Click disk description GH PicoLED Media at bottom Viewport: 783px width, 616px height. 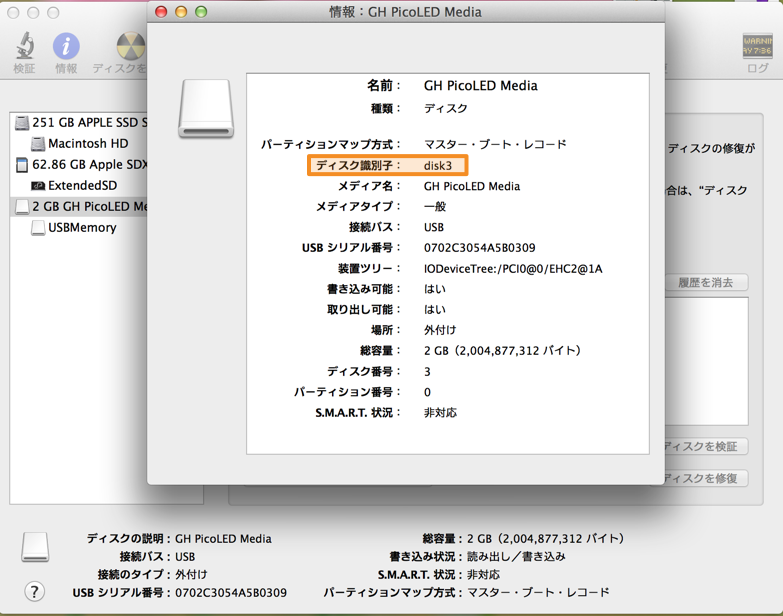tap(223, 539)
